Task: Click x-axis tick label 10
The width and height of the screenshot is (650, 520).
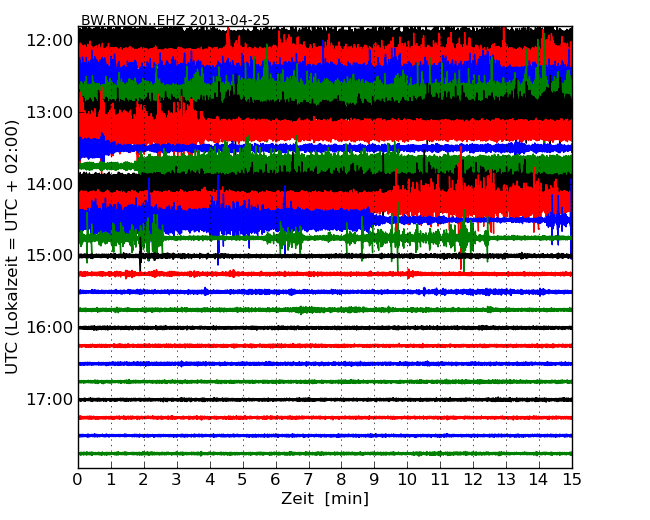Action: tap(407, 480)
